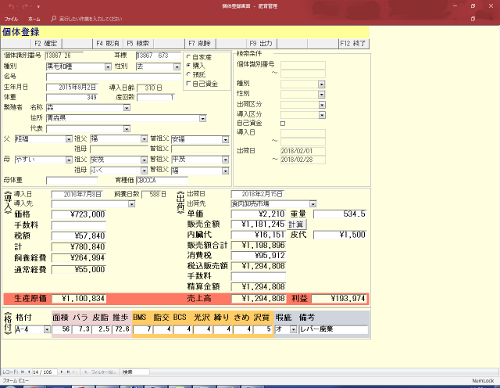Open the 性別 dropdown in registration form

coord(177,67)
